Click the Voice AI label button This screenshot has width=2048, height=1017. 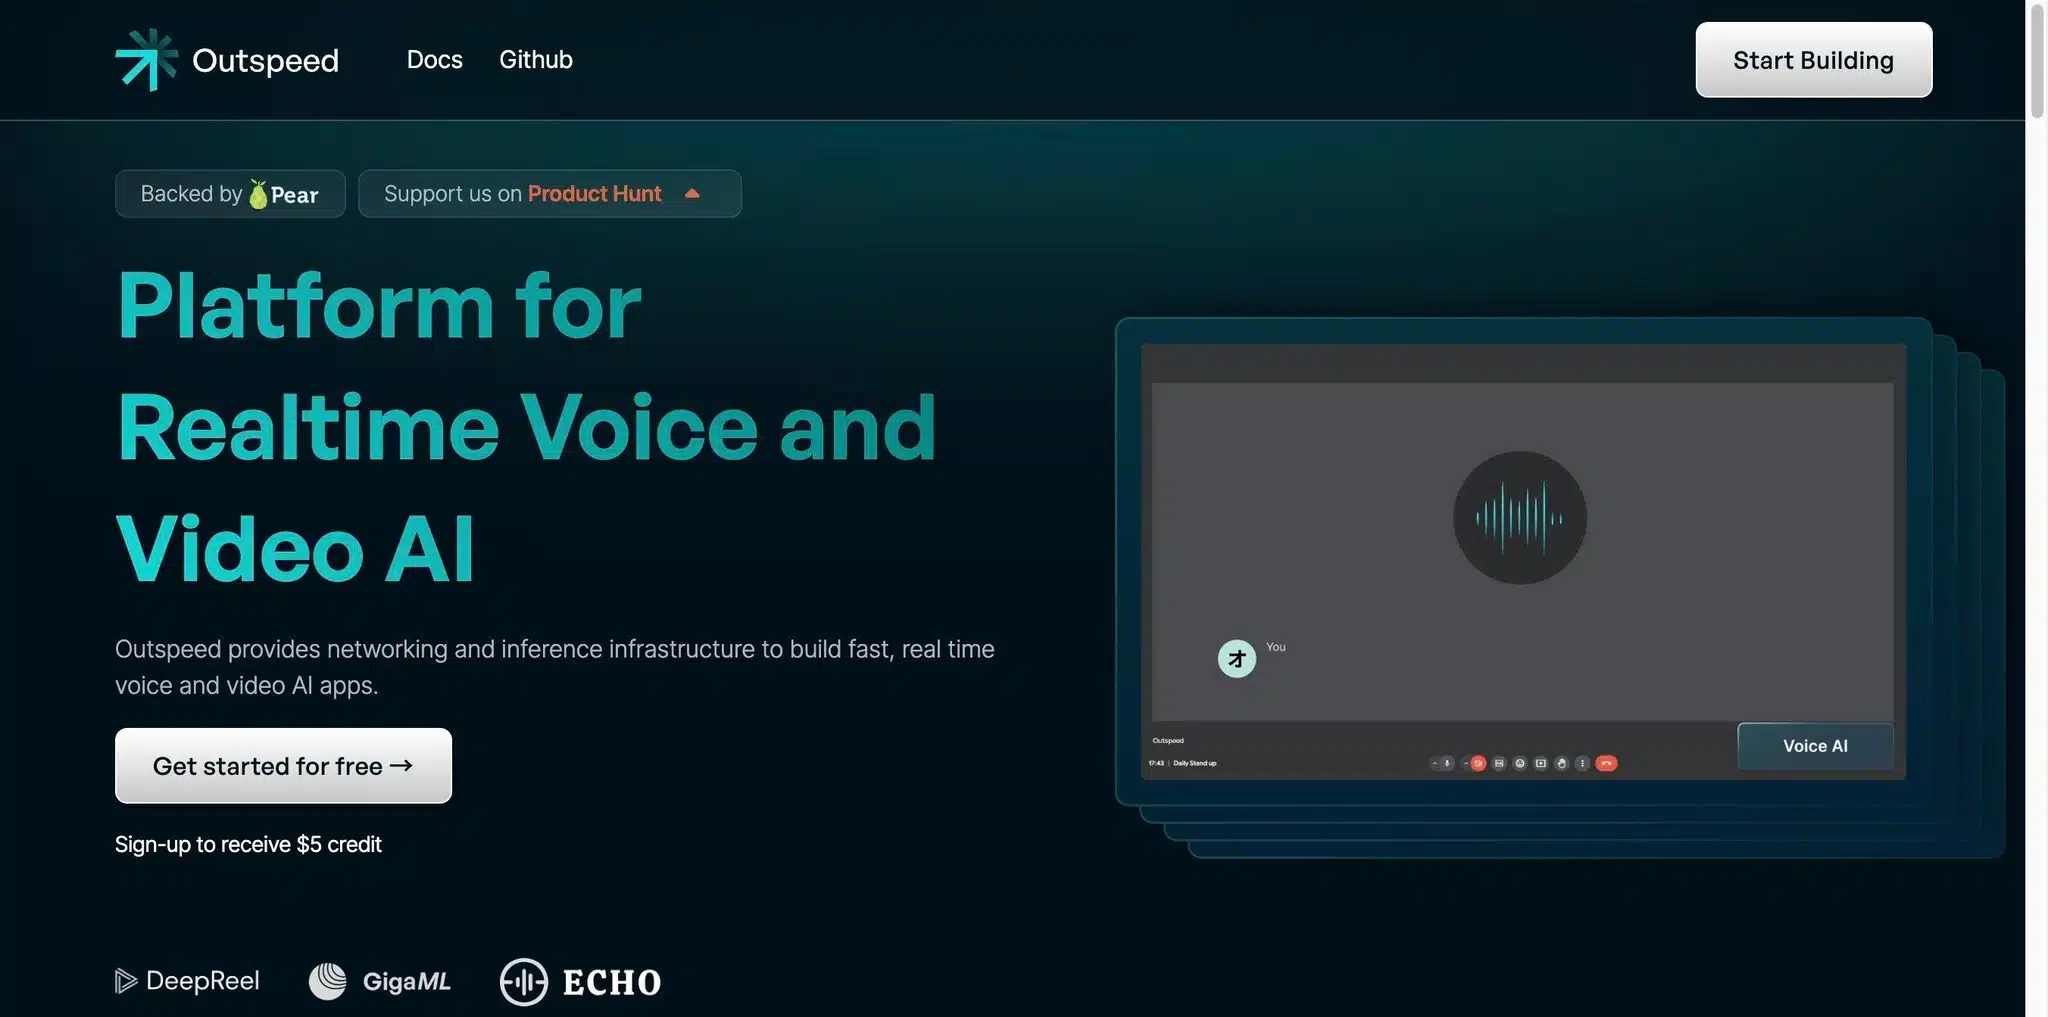[x=1815, y=746]
